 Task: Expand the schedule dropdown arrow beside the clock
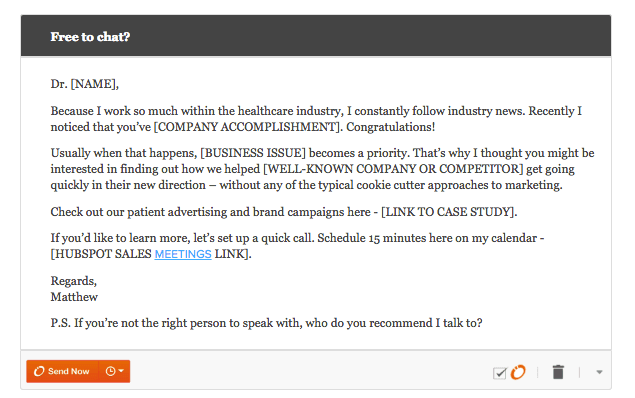point(121,371)
